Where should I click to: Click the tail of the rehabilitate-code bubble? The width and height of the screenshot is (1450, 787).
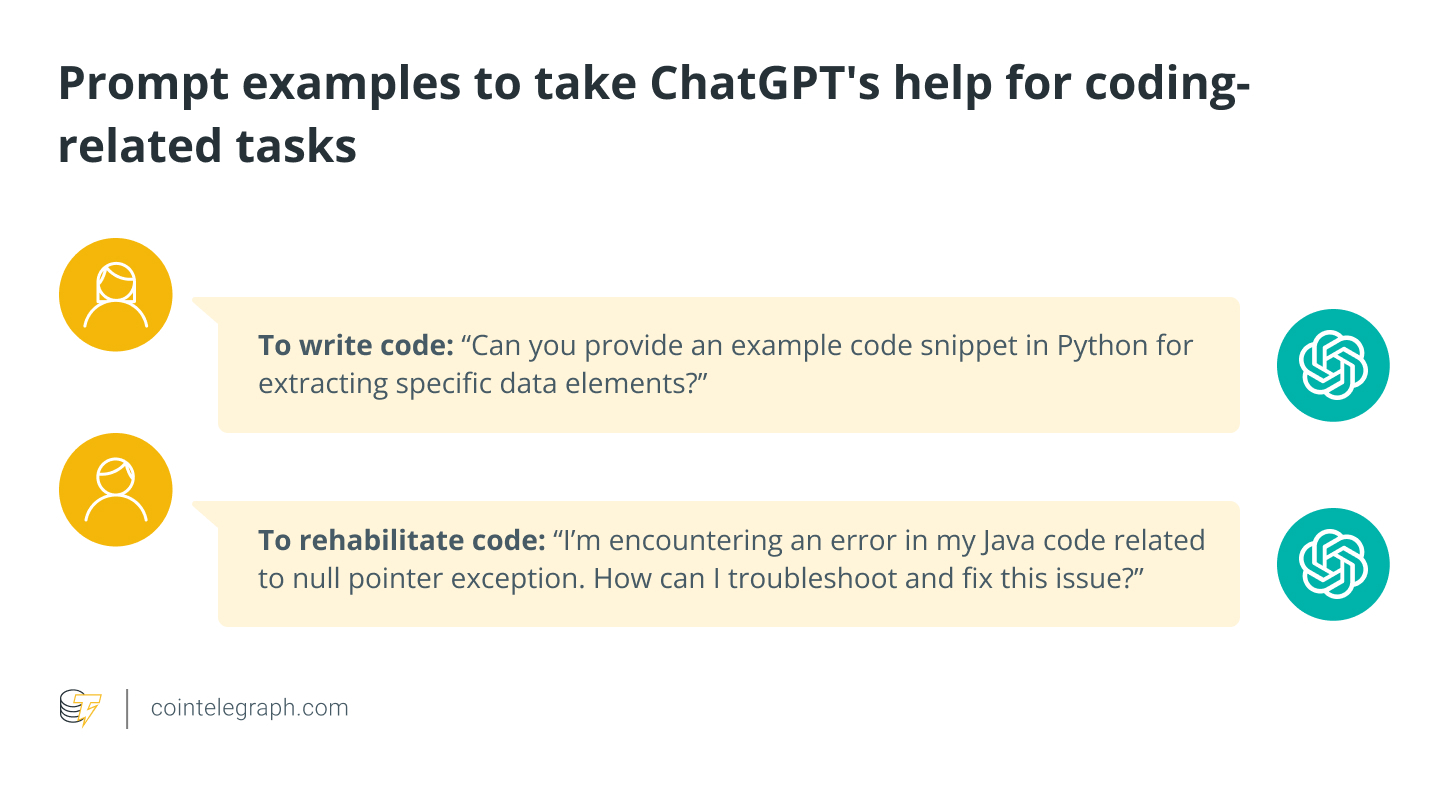pos(205,512)
